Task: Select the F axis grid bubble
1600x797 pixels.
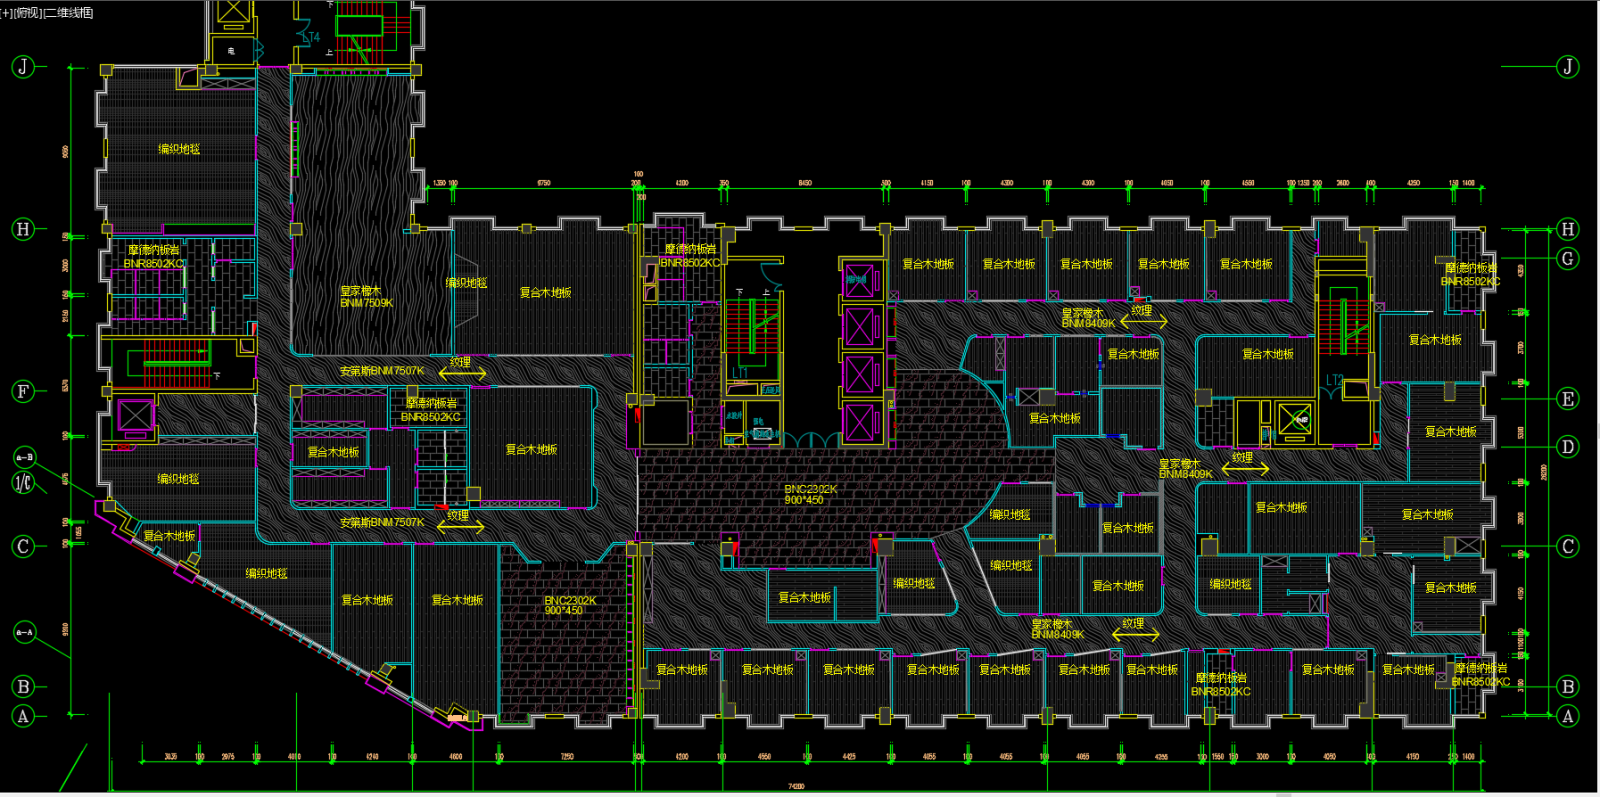Action: pos(23,392)
